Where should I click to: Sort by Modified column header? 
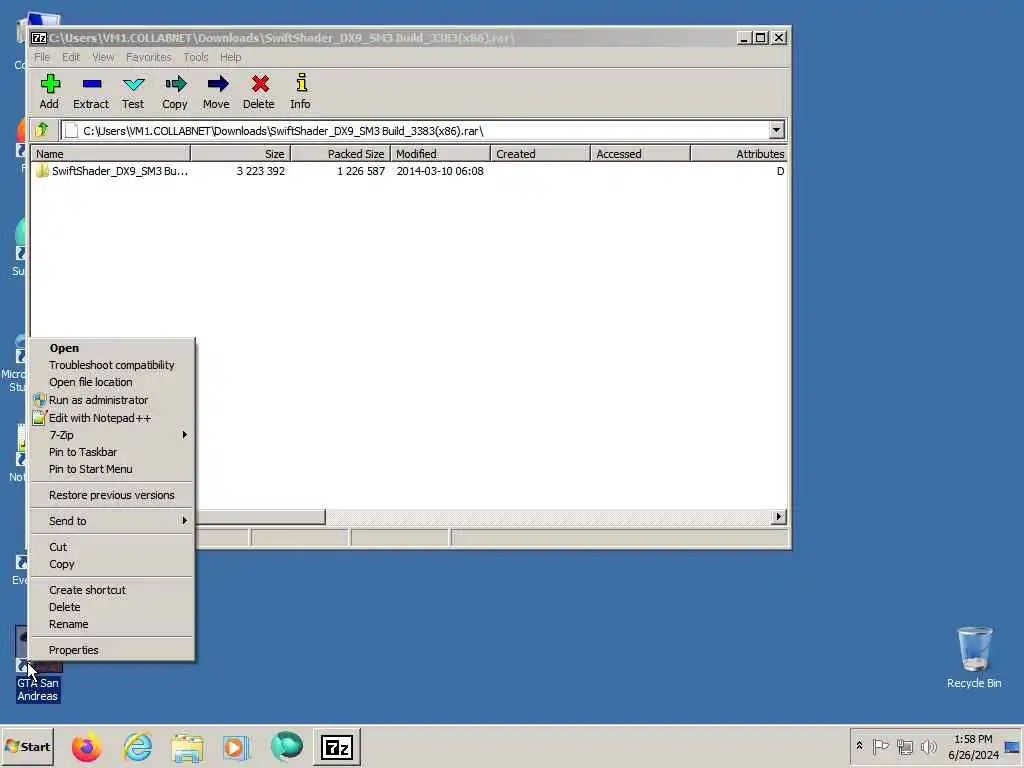(440, 153)
